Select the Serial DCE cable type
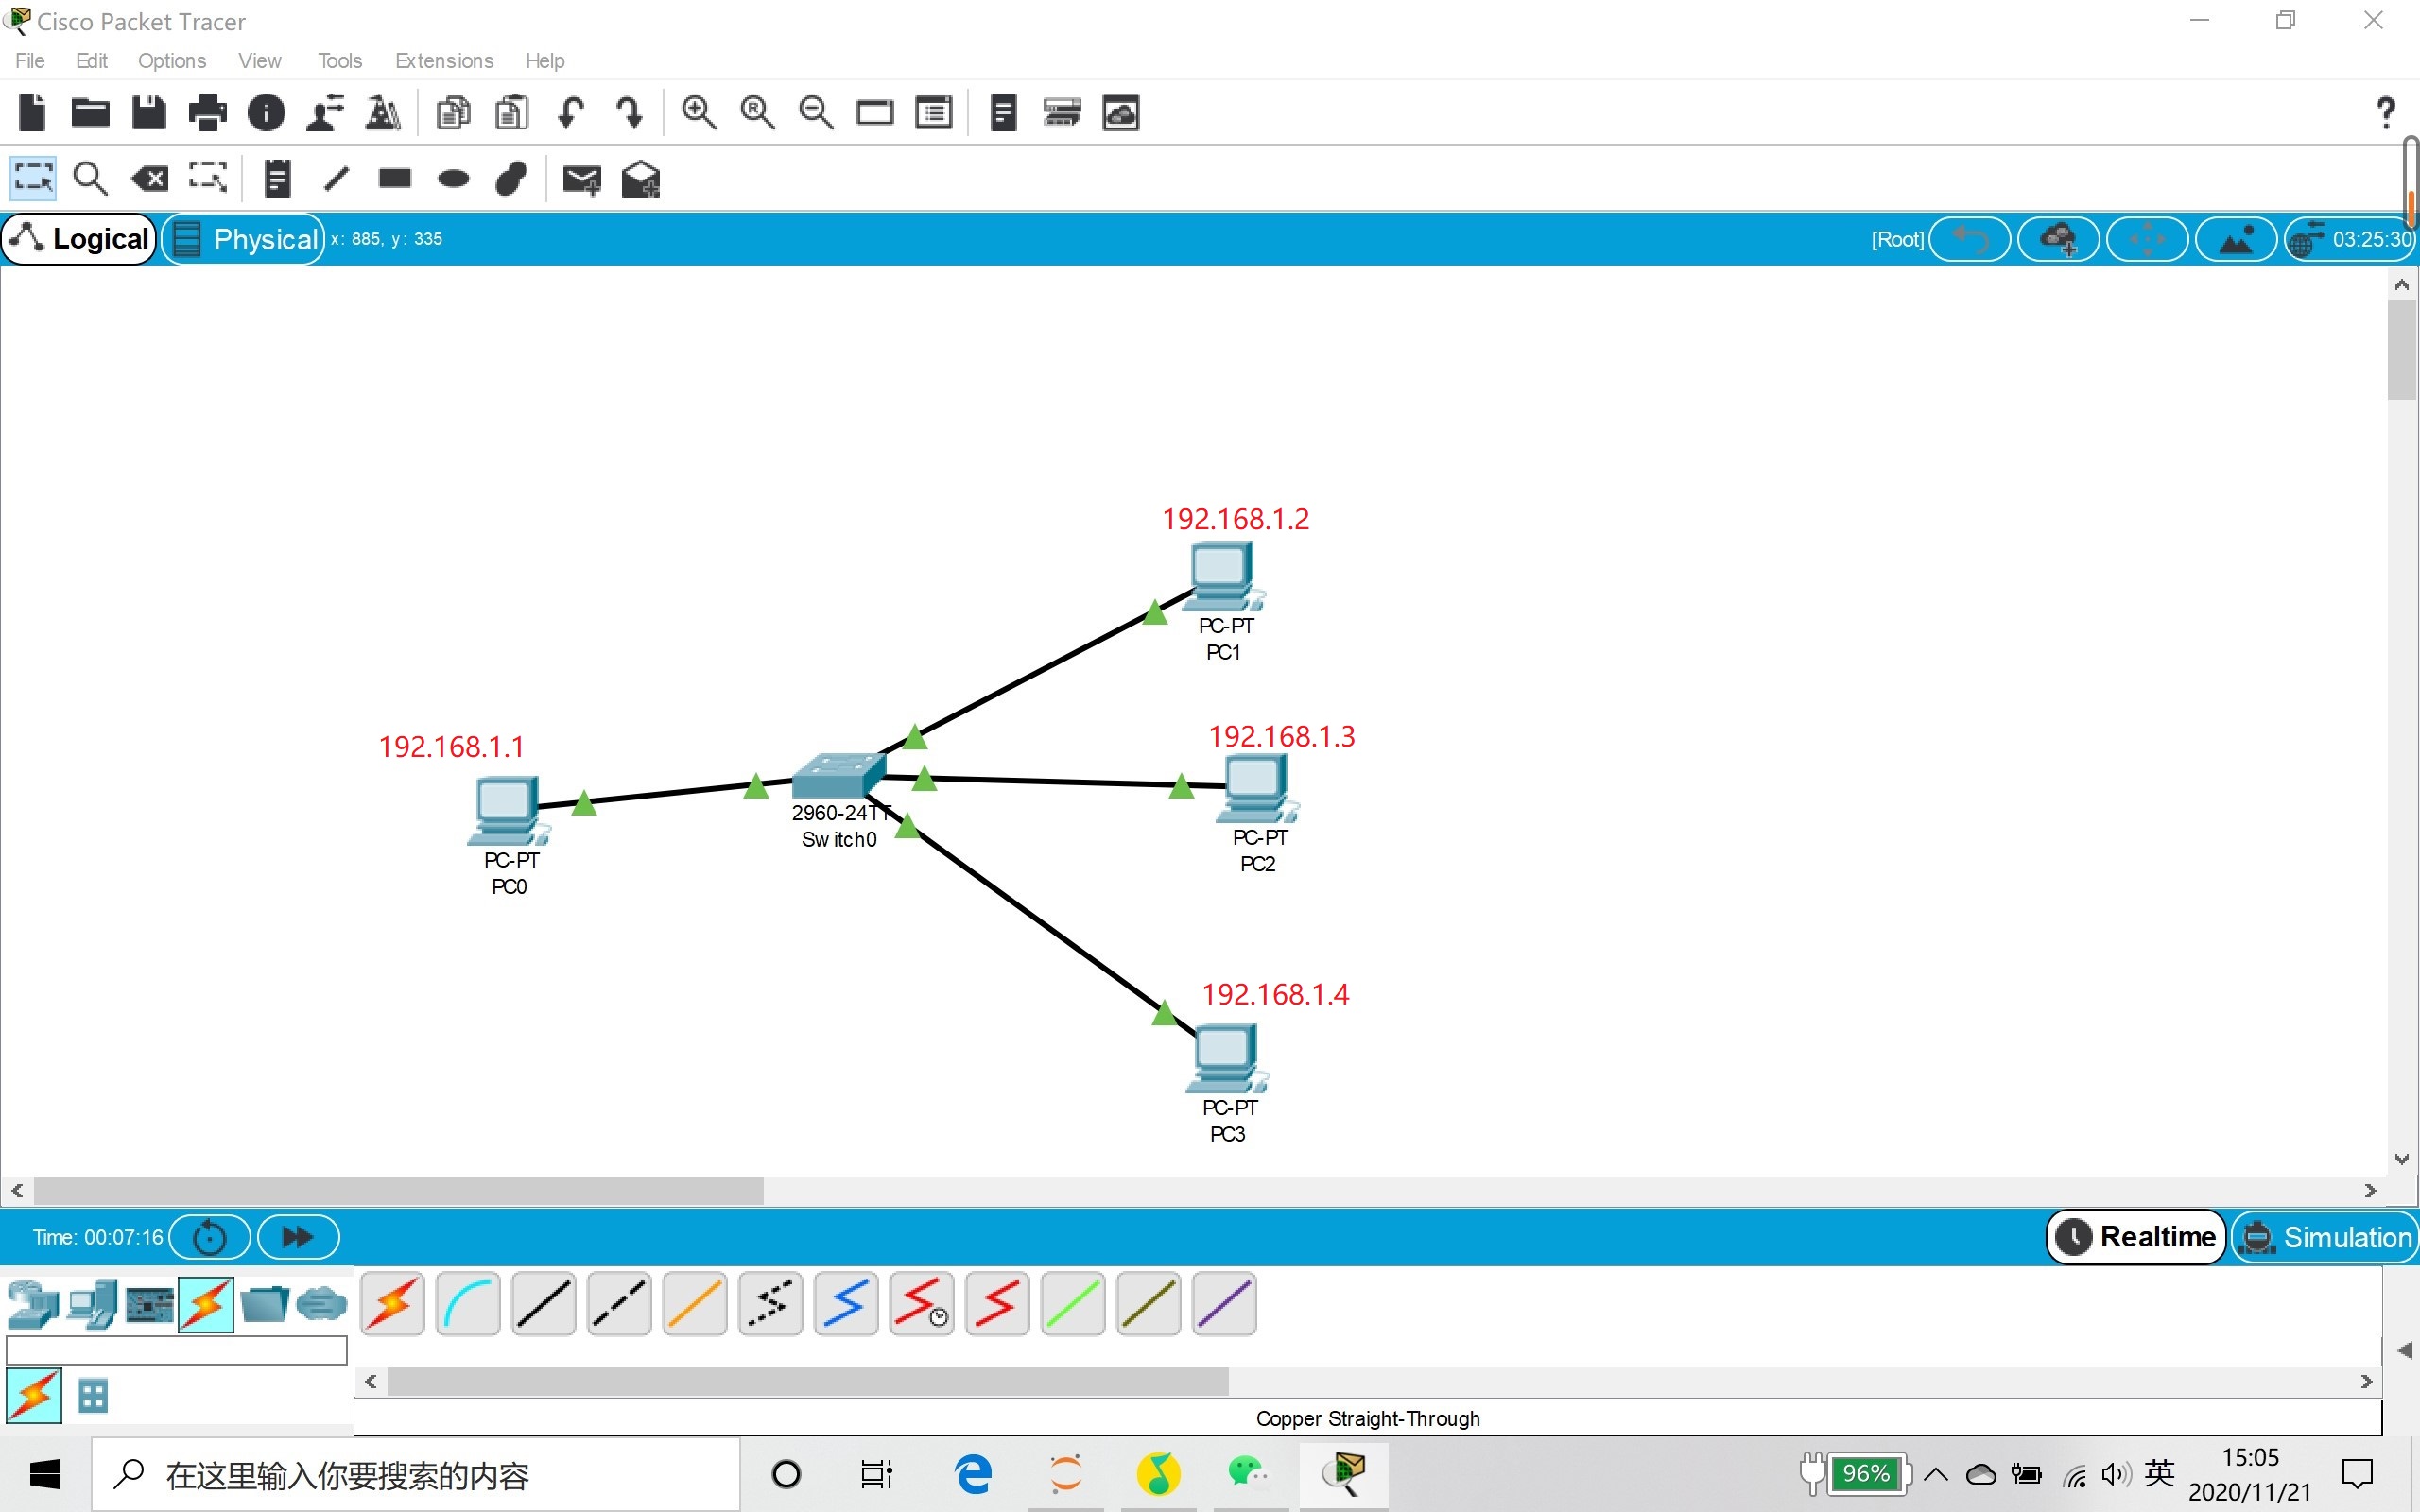Image resolution: width=2420 pixels, height=1512 pixels. coord(921,1304)
